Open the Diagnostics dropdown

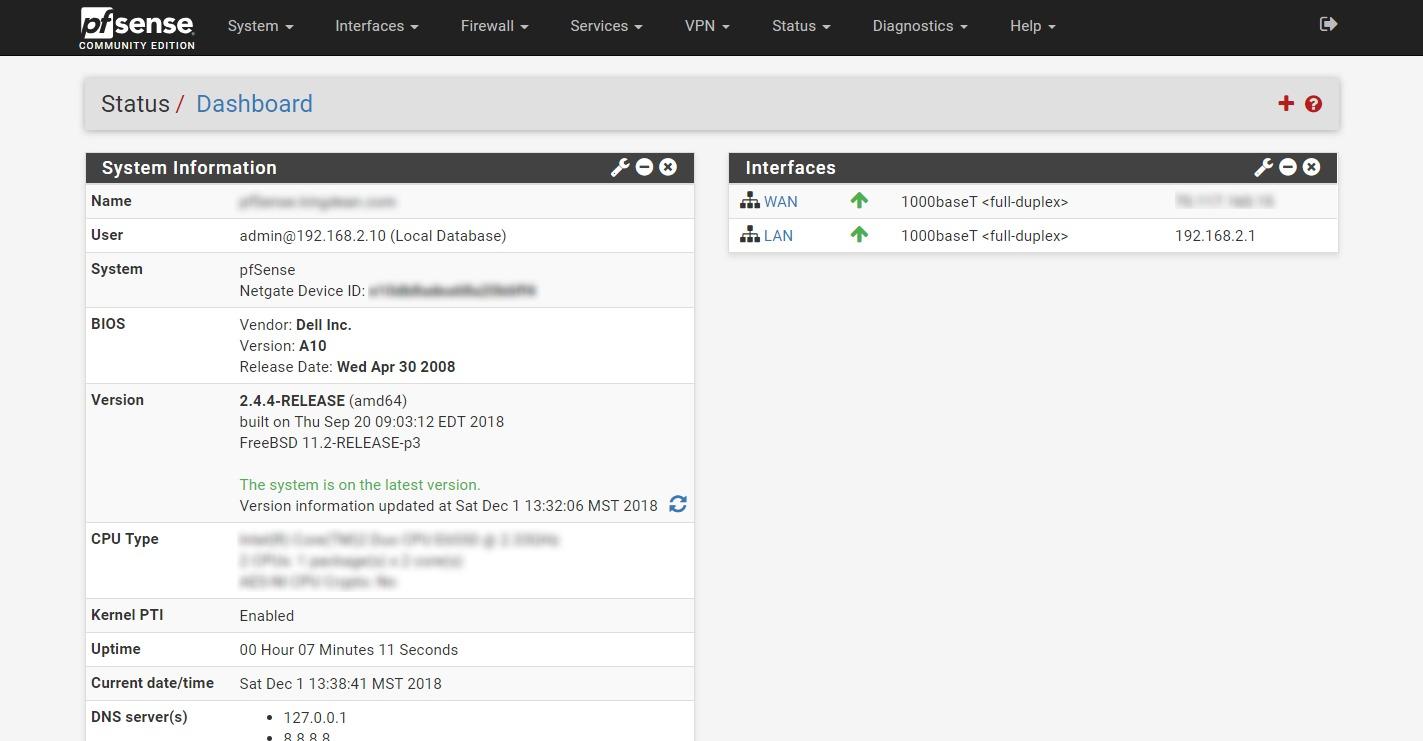[x=918, y=26]
